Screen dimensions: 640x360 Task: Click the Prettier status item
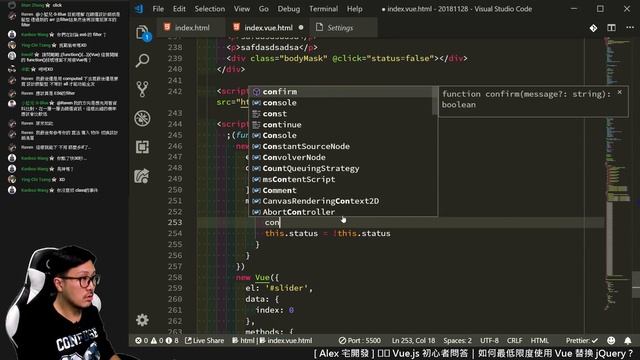[x=582, y=340]
